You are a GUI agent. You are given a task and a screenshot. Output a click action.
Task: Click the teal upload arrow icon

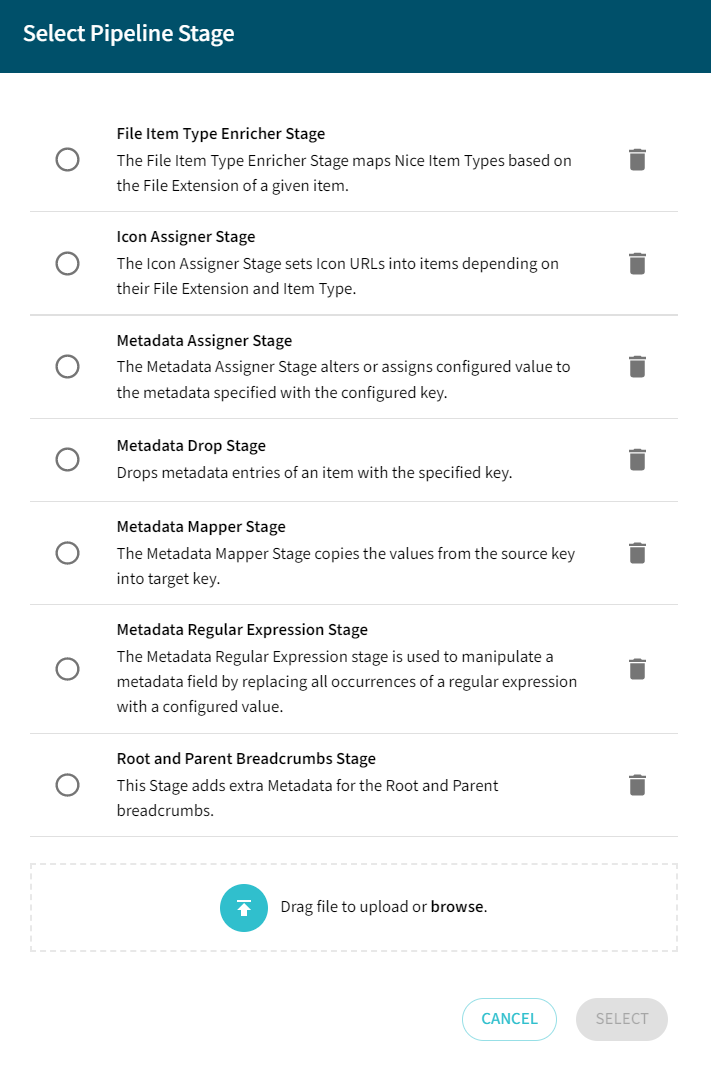244,907
